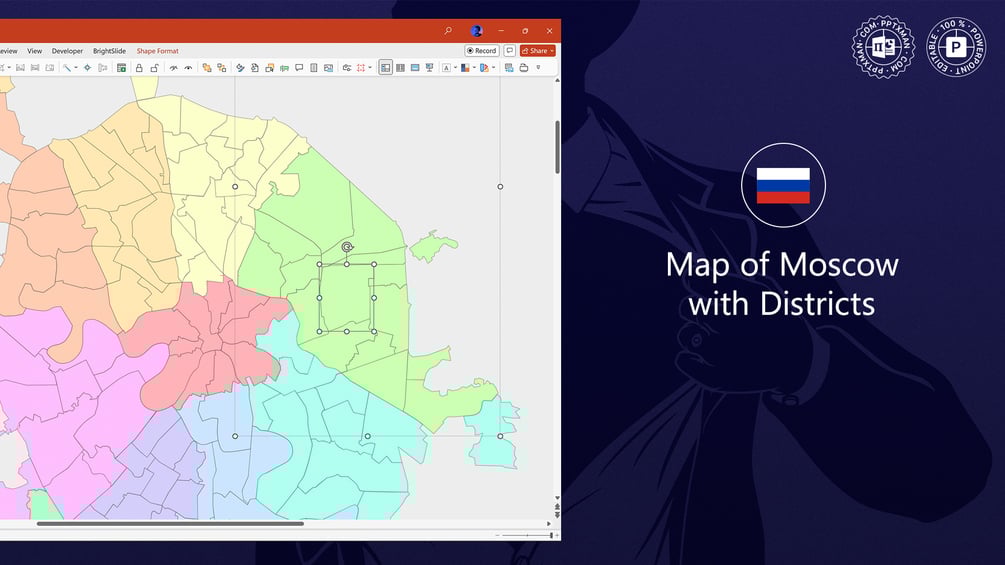Click the blue wide rectangle view icon
Image resolution: width=1005 pixels, height=565 pixels.
coord(415,68)
